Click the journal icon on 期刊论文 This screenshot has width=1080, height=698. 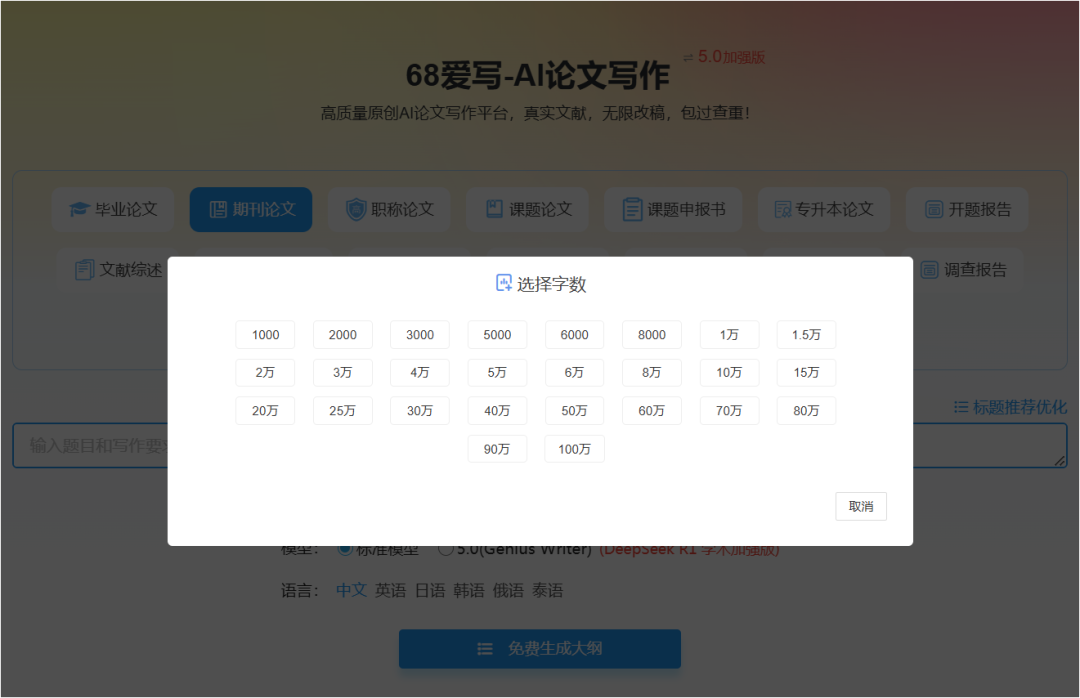point(218,209)
